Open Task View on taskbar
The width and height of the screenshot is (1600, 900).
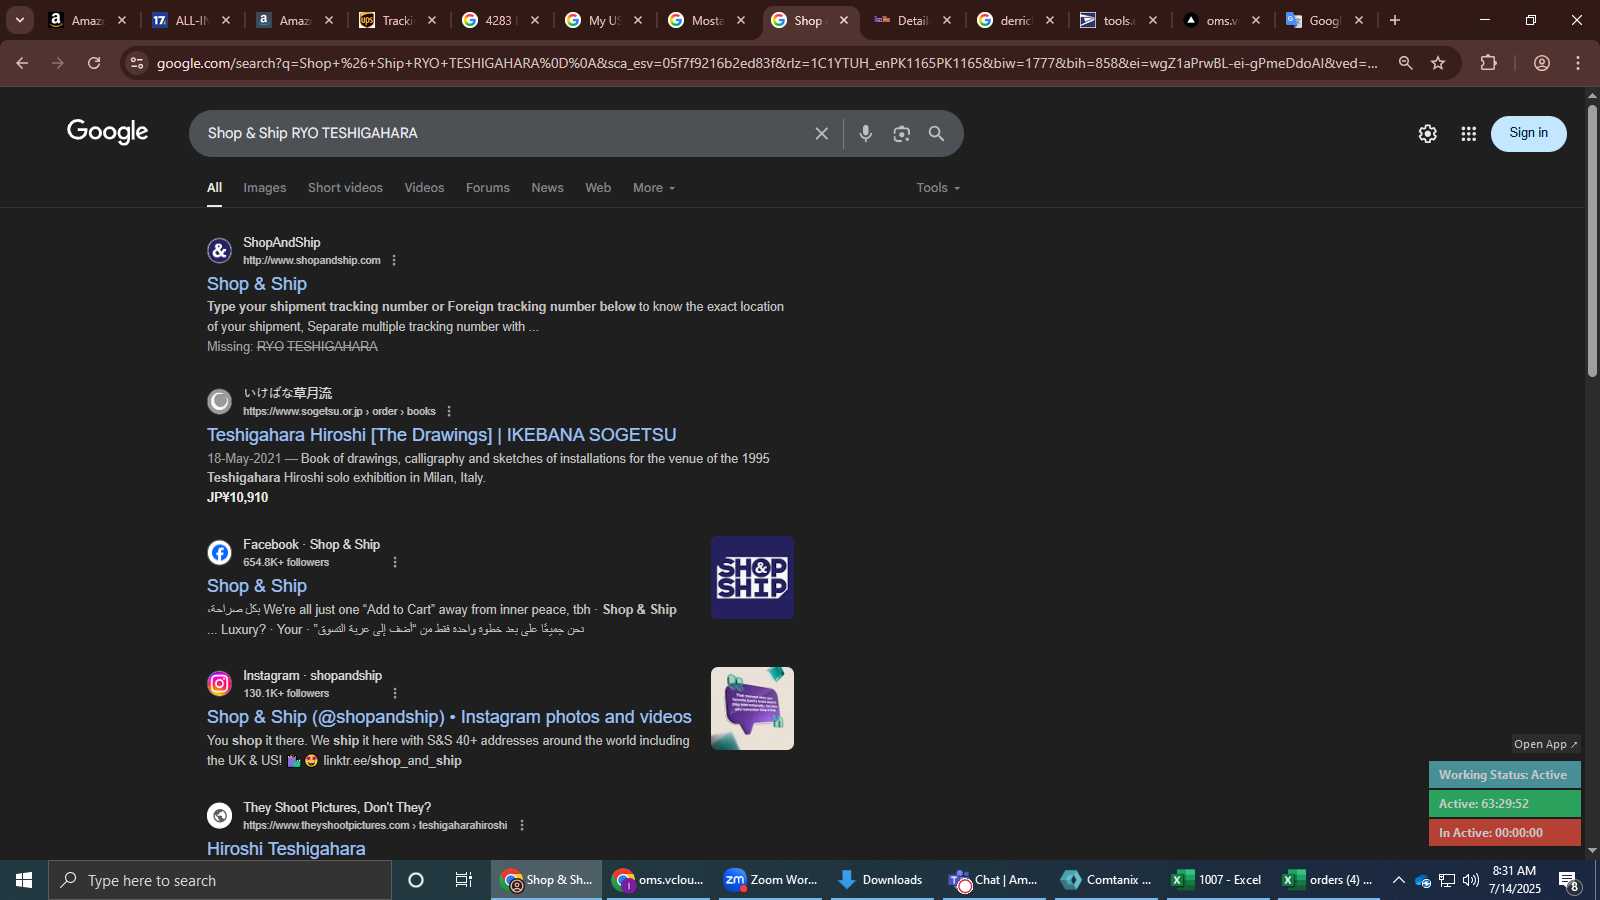click(464, 880)
